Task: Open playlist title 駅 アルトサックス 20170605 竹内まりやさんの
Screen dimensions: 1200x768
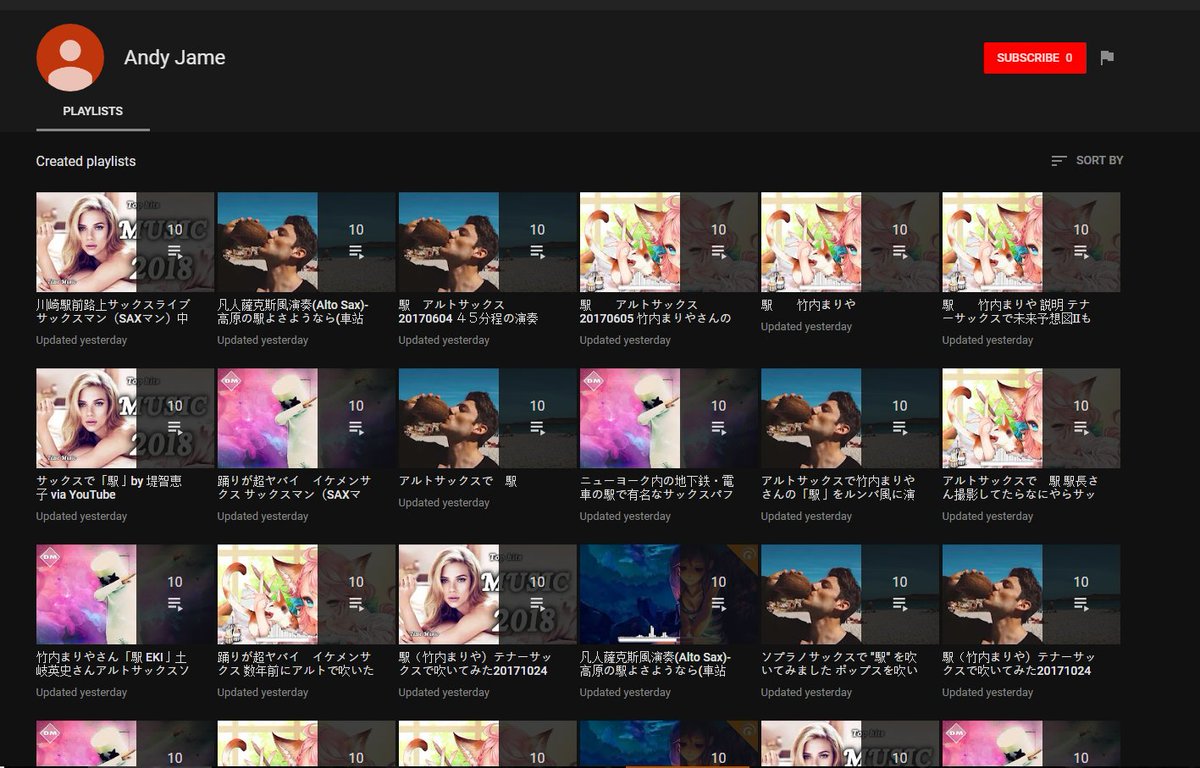Action: tap(655, 311)
